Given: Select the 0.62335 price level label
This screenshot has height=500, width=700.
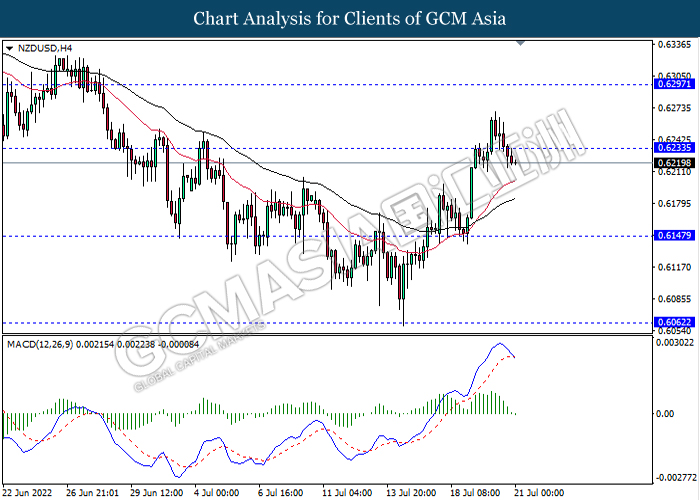Looking at the screenshot, I should (x=675, y=148).
